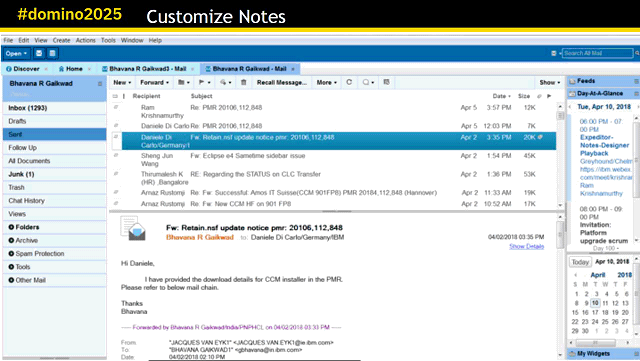Click the calendar horizontal scrollbar thumb

595,343
